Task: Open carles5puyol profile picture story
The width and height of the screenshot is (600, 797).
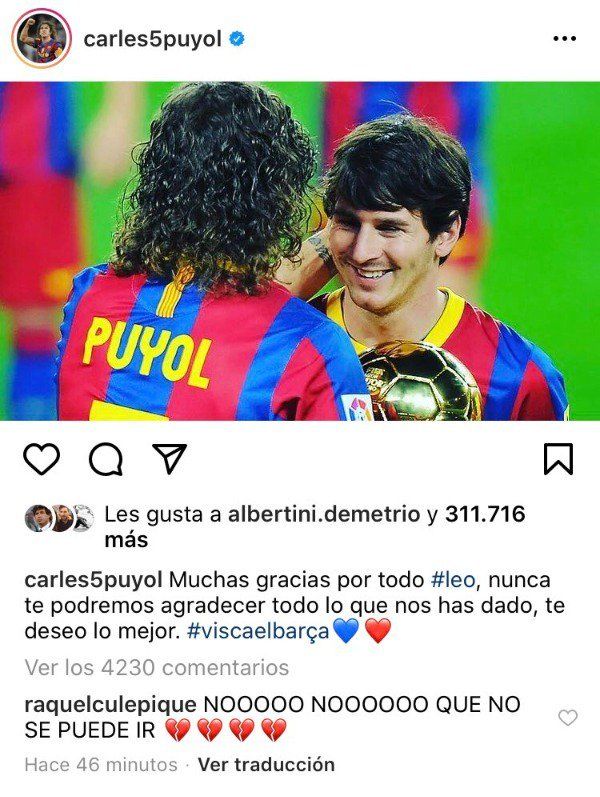Action: pos(42,39)
